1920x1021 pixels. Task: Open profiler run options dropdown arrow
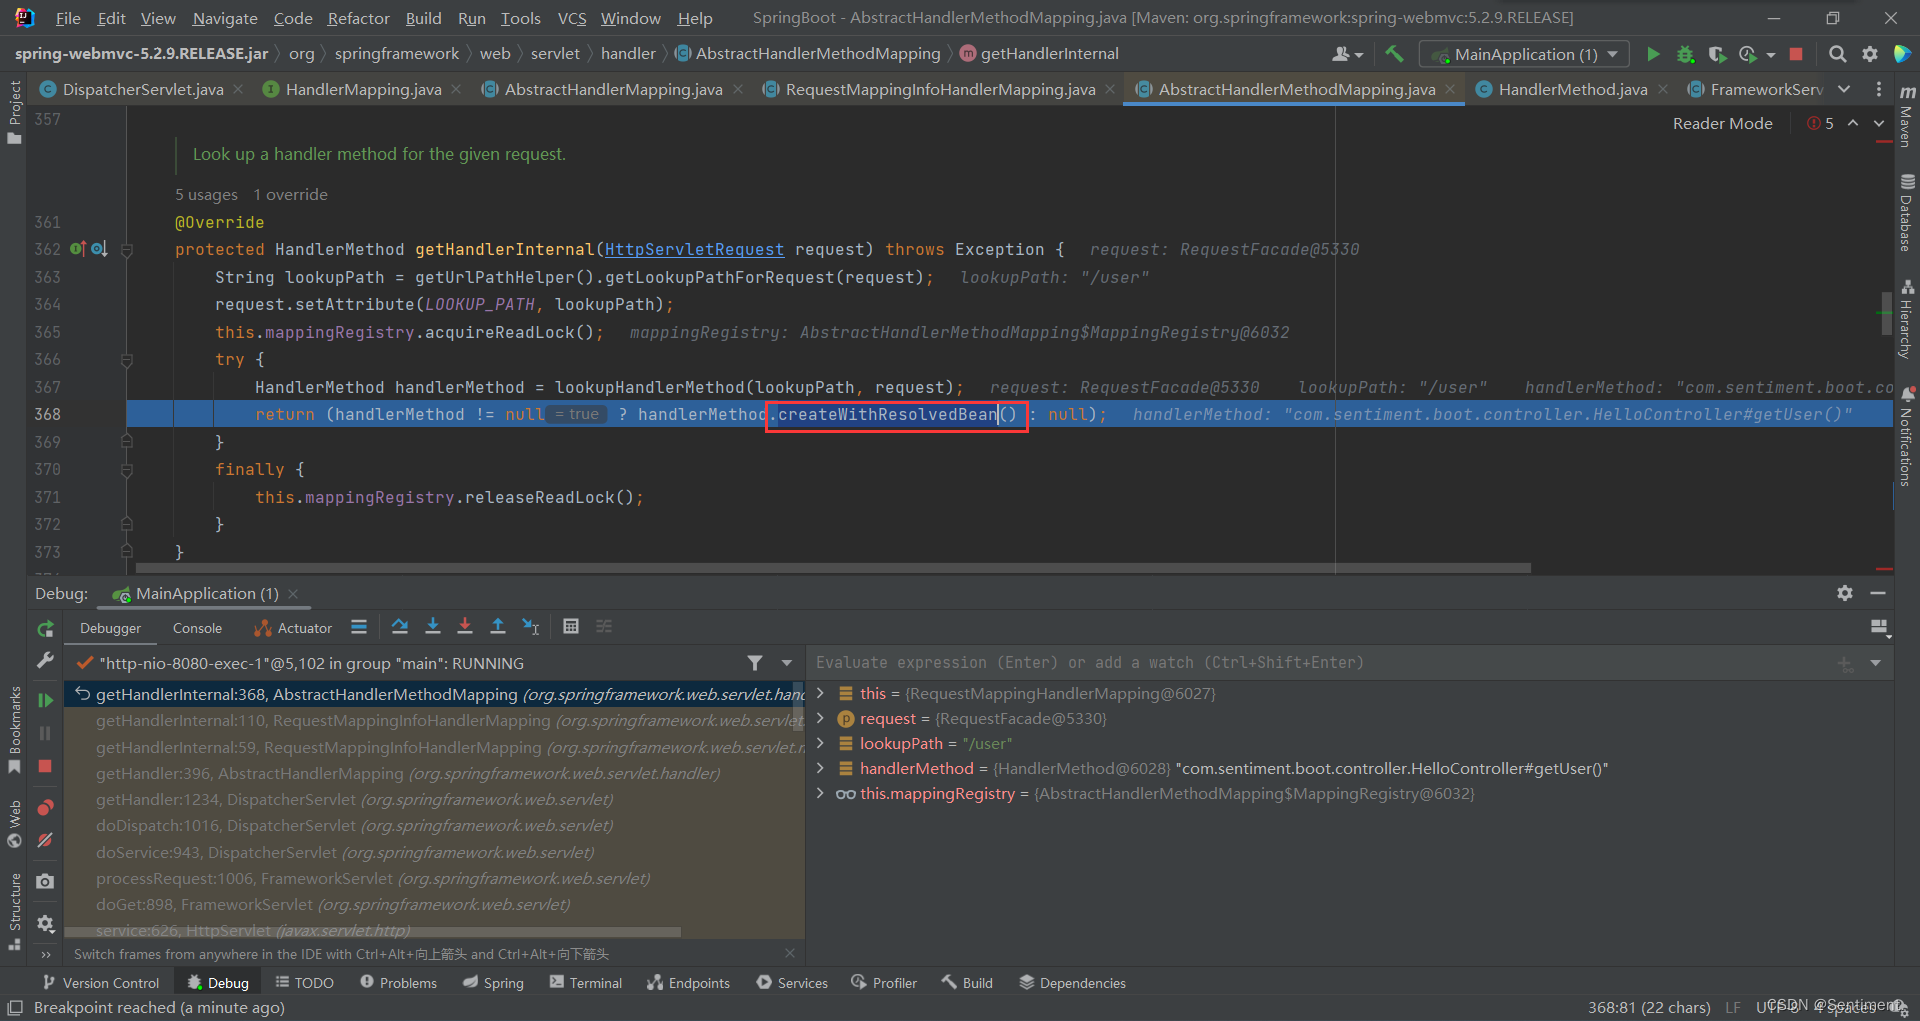click(x=1771, y=55)
